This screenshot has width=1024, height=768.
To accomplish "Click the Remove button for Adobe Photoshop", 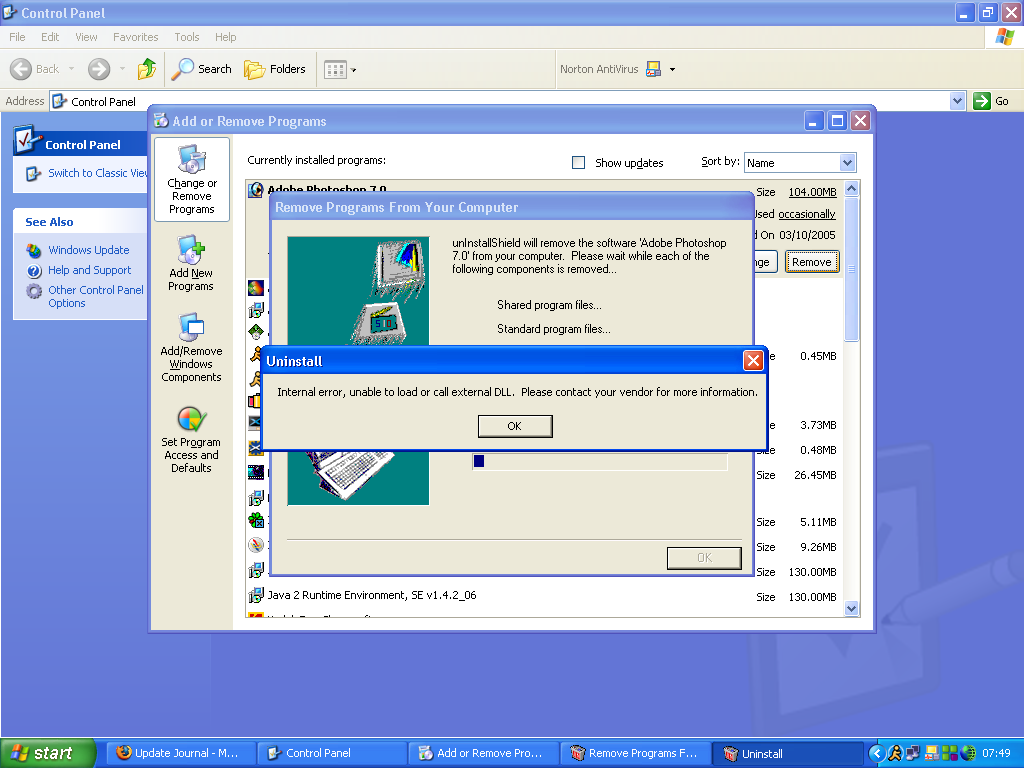I will (811, 262).
